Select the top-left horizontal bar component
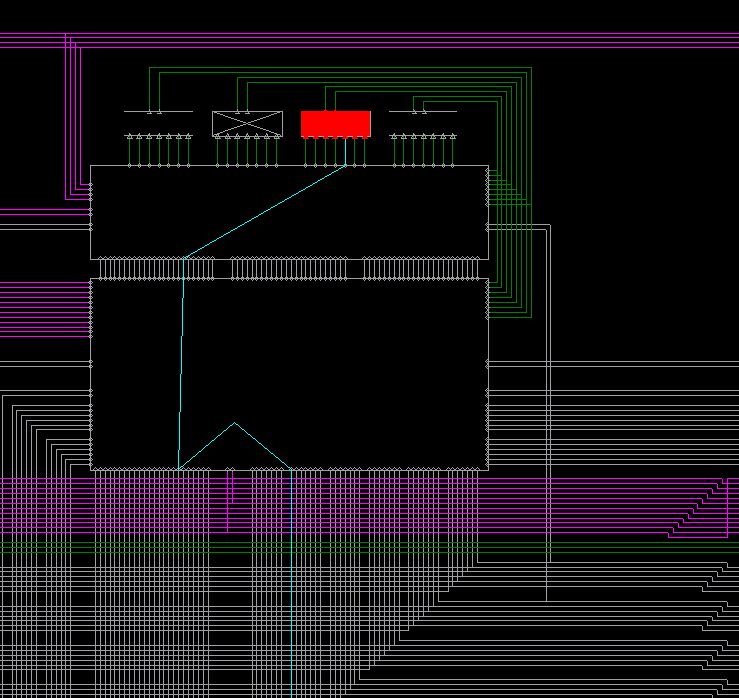The width and height of the screenshot is (739, 698). pos(158,111)
